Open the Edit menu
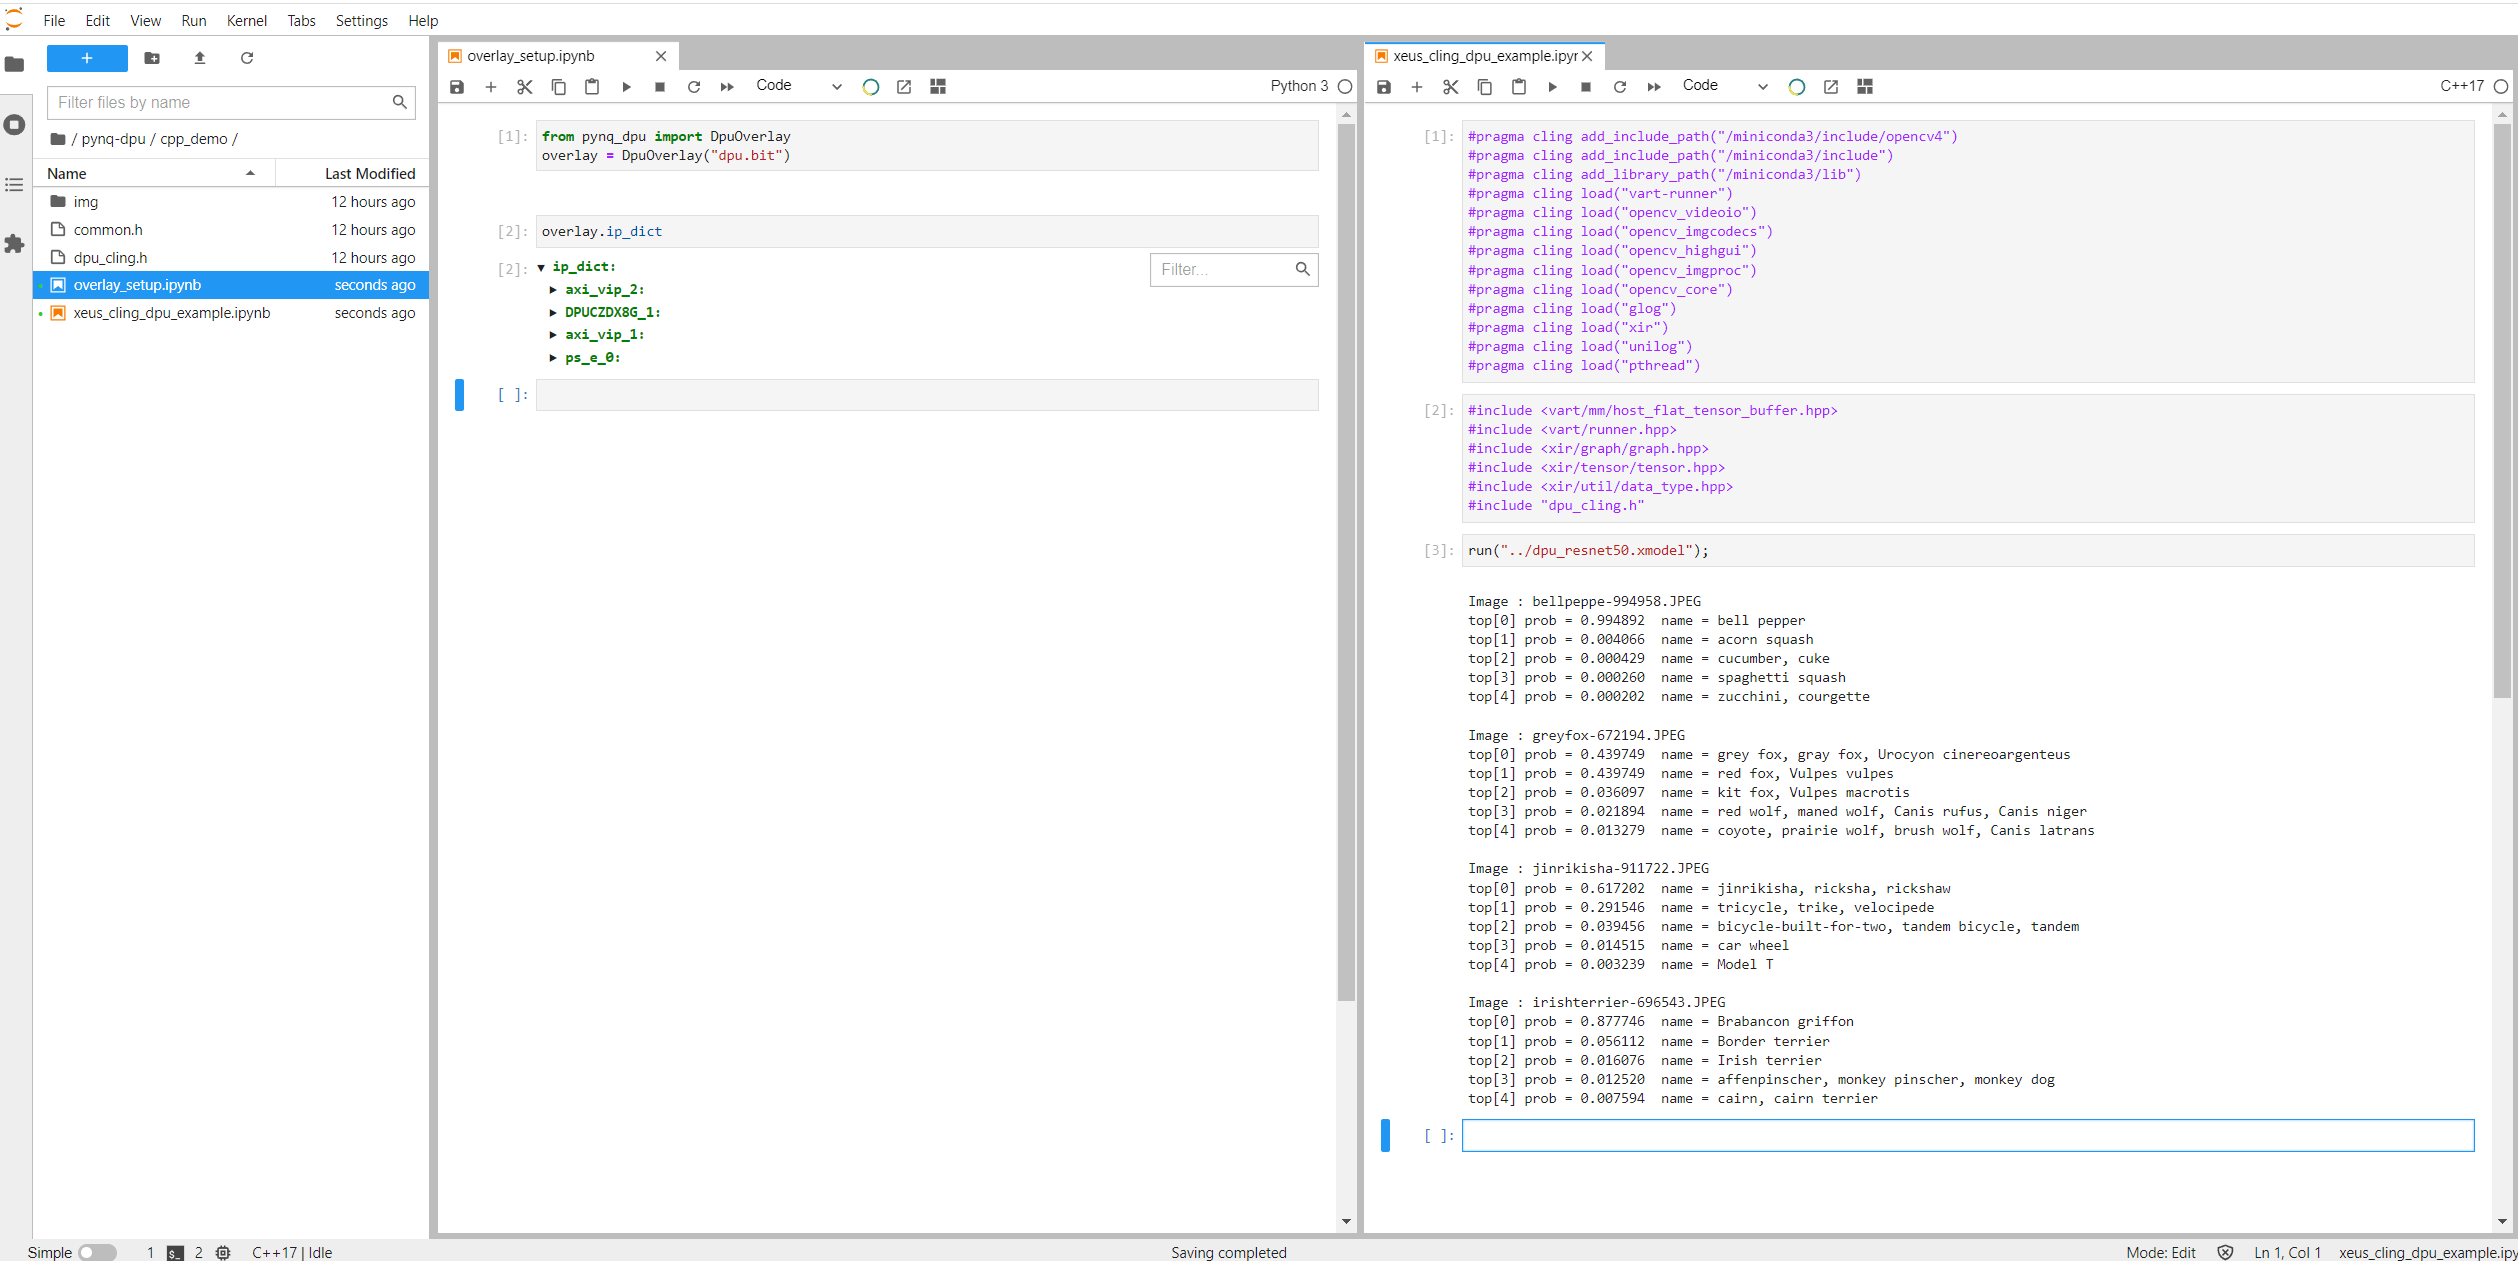2518x1261 pixels. click(x=97, y=21)
